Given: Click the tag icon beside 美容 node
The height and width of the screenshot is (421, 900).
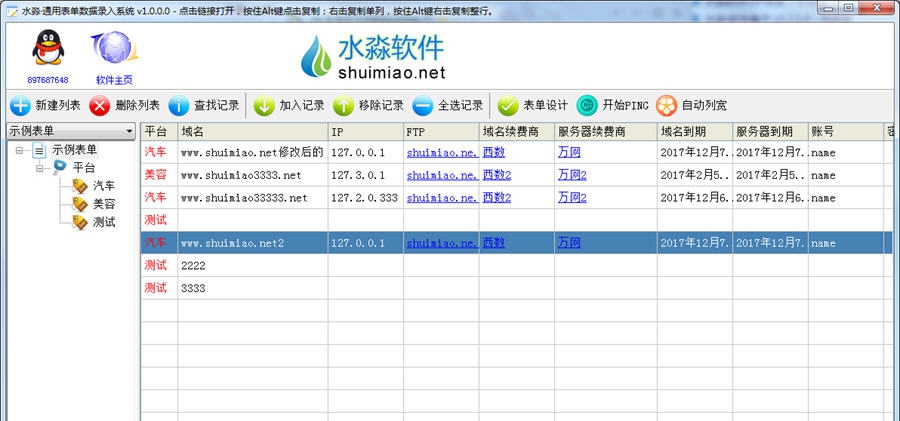Looking at the screenshot, I should pos(80,204).
